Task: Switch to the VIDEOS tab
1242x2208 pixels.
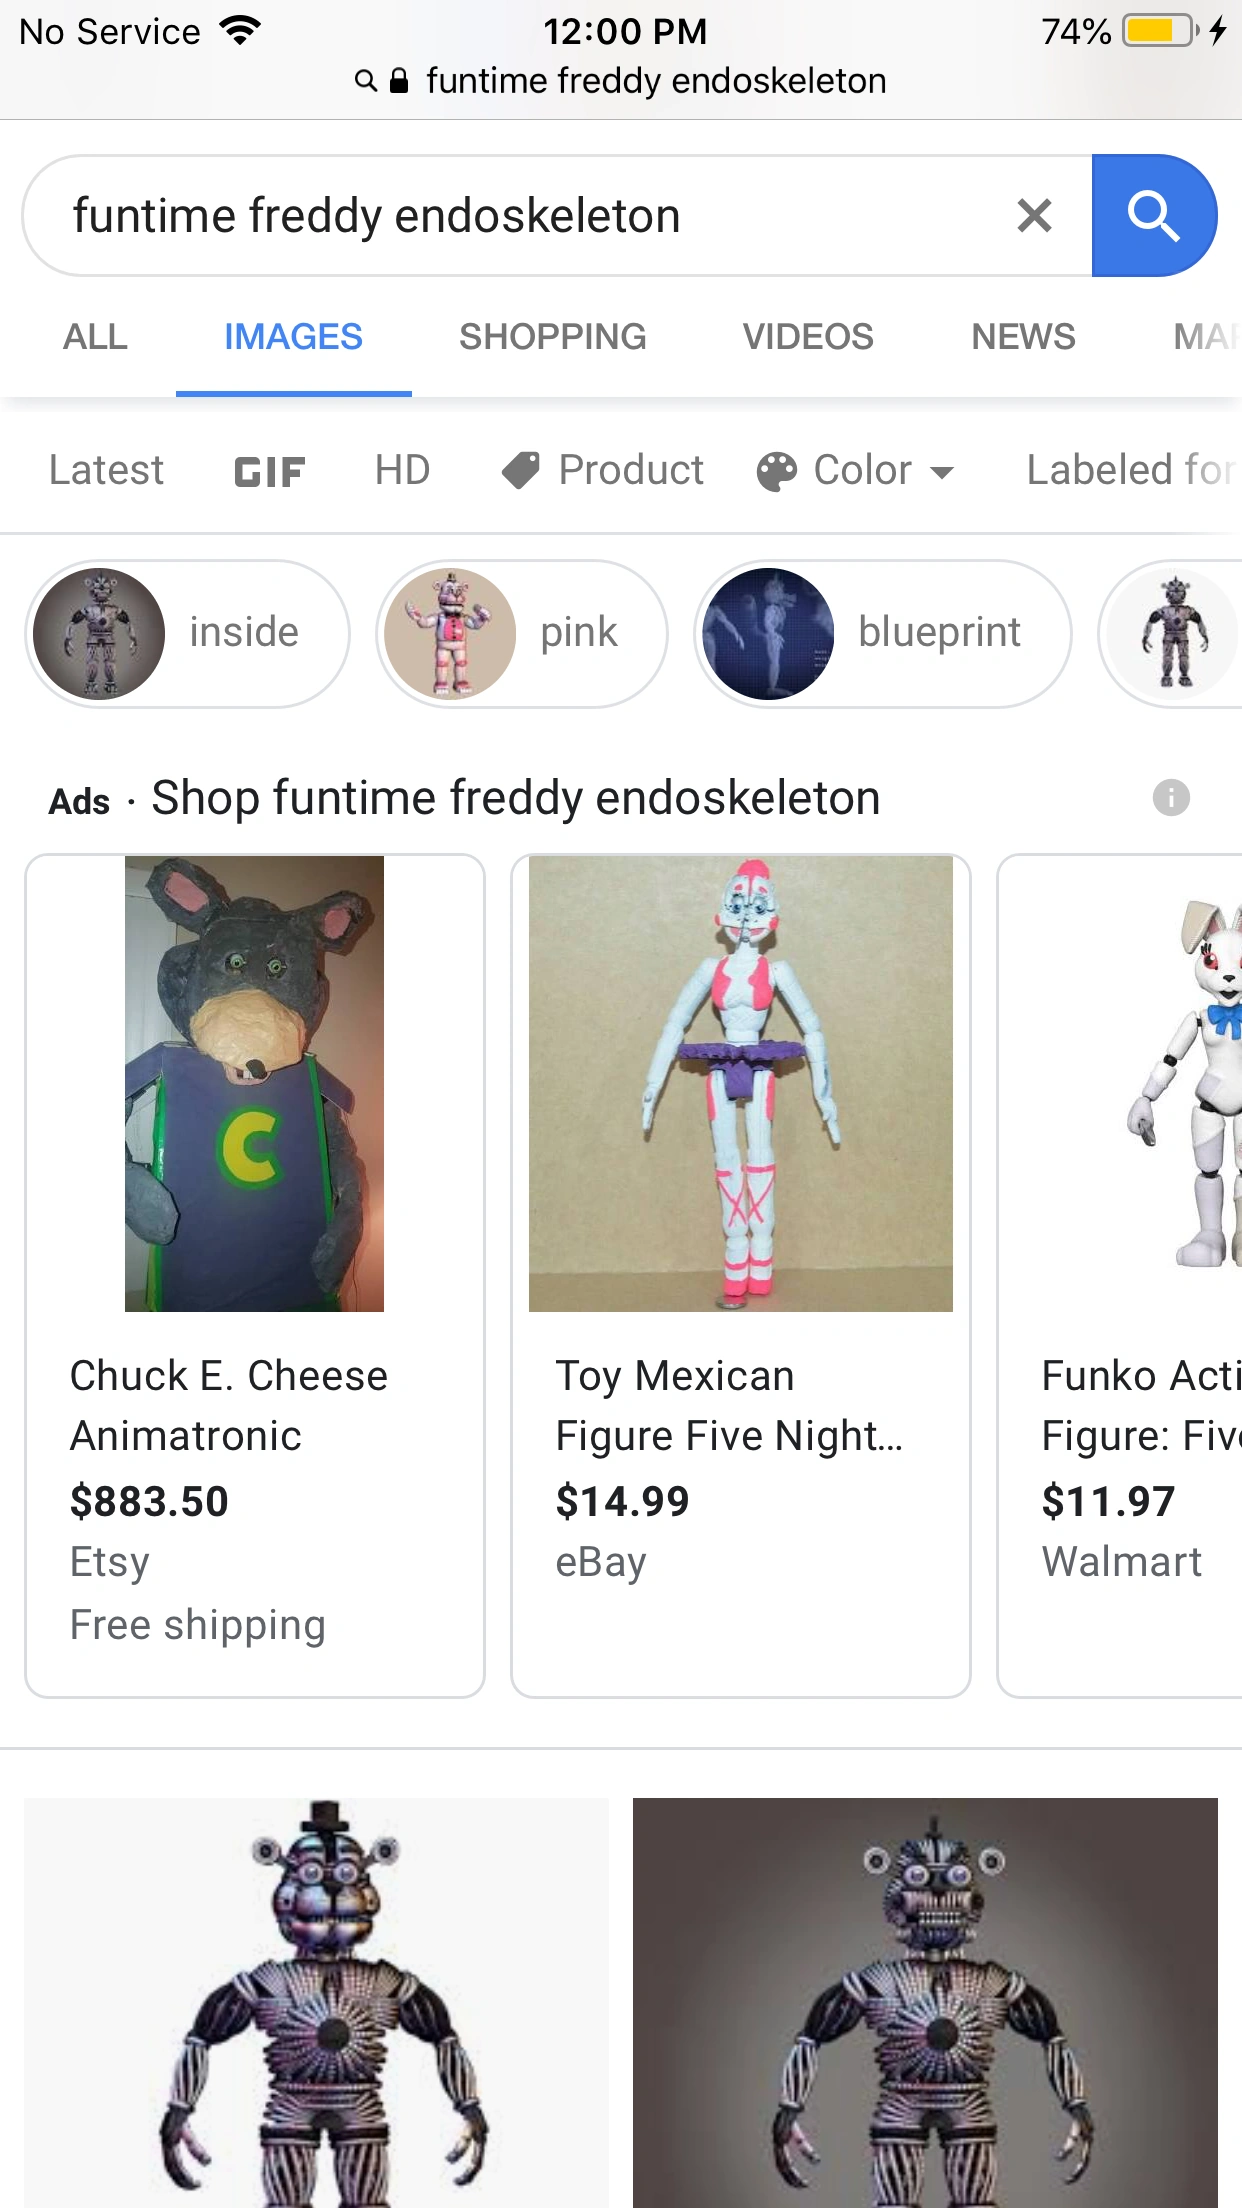Action: coord(808,337)
